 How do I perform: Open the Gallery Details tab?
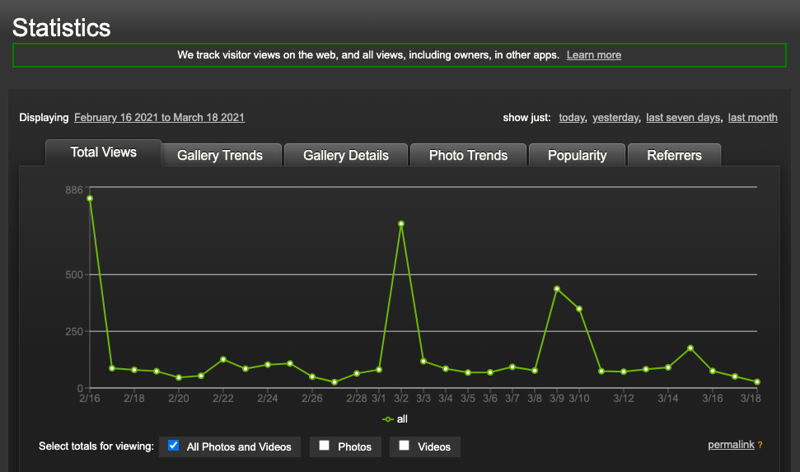tap(346, 155)
